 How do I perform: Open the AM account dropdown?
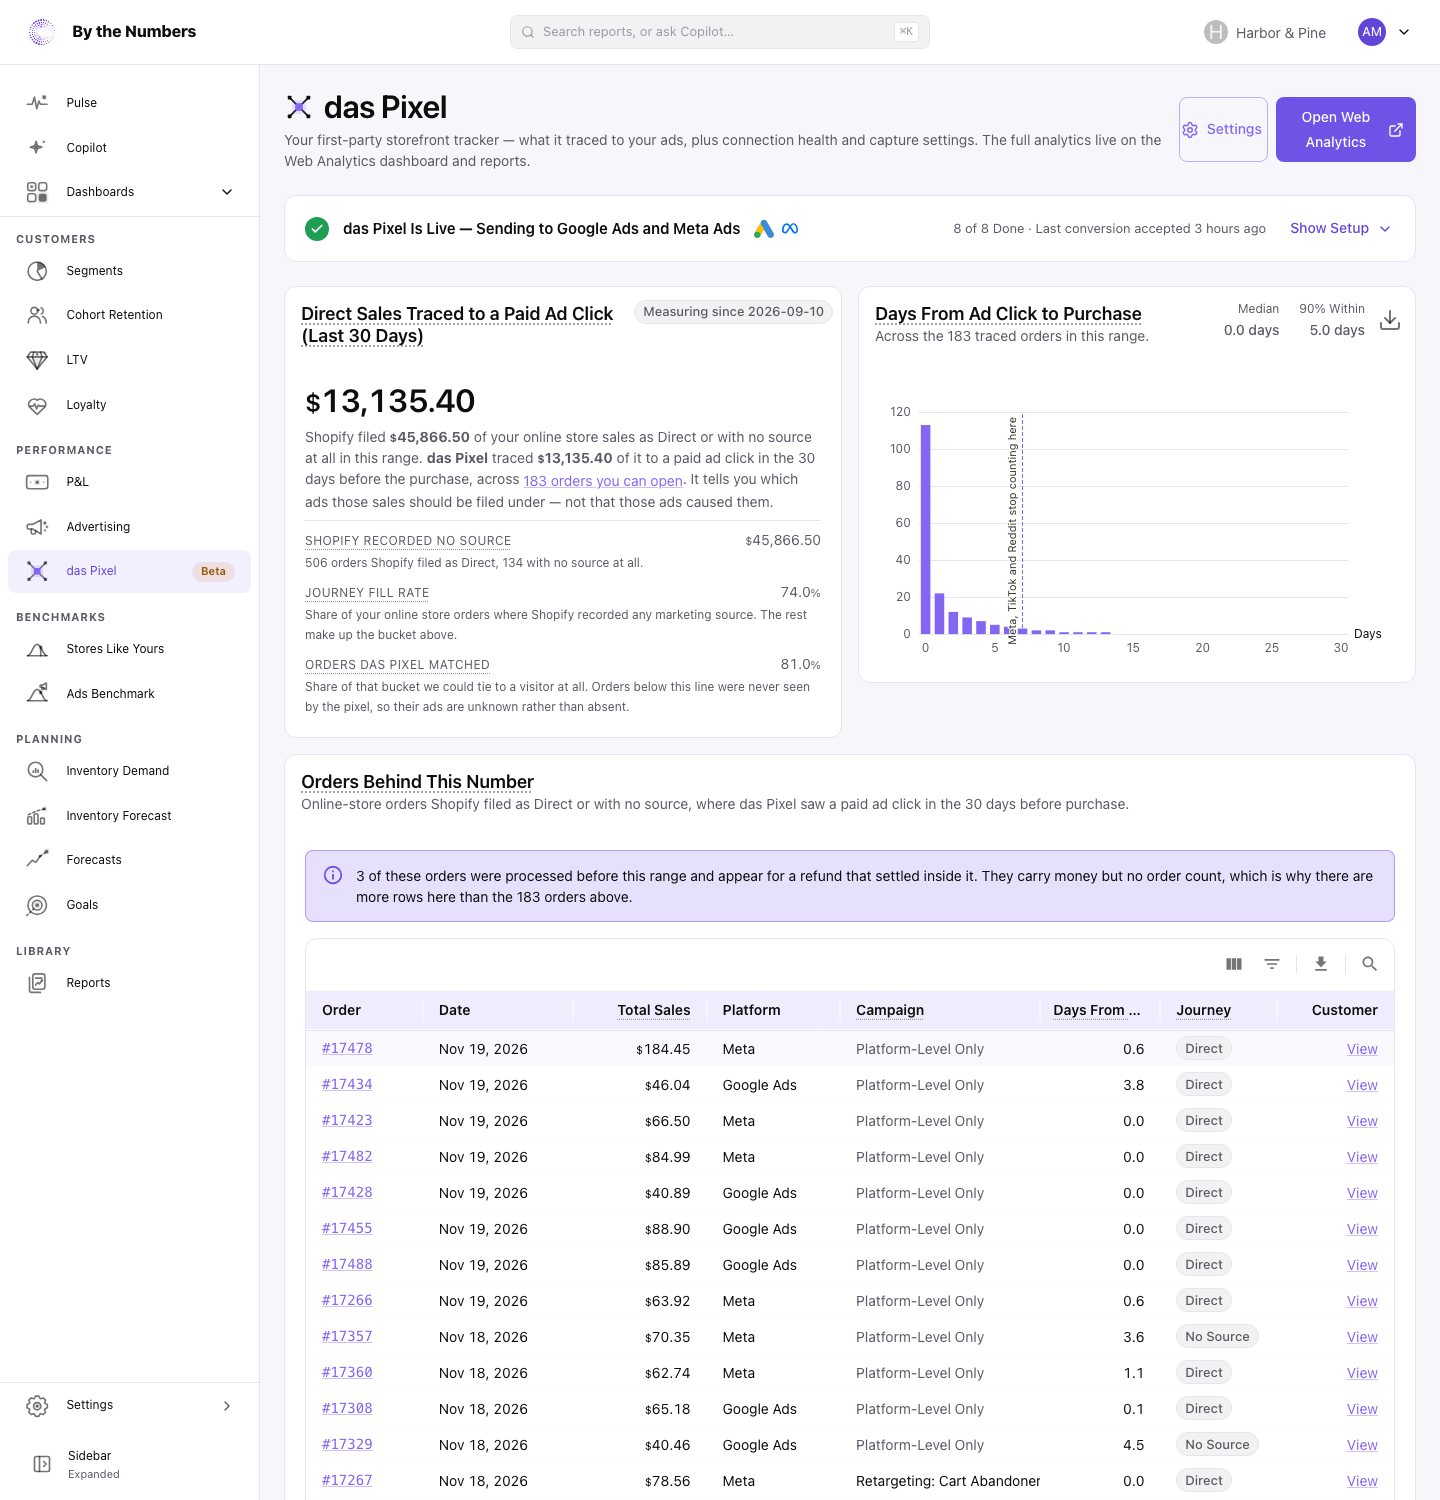(1384, 32)
